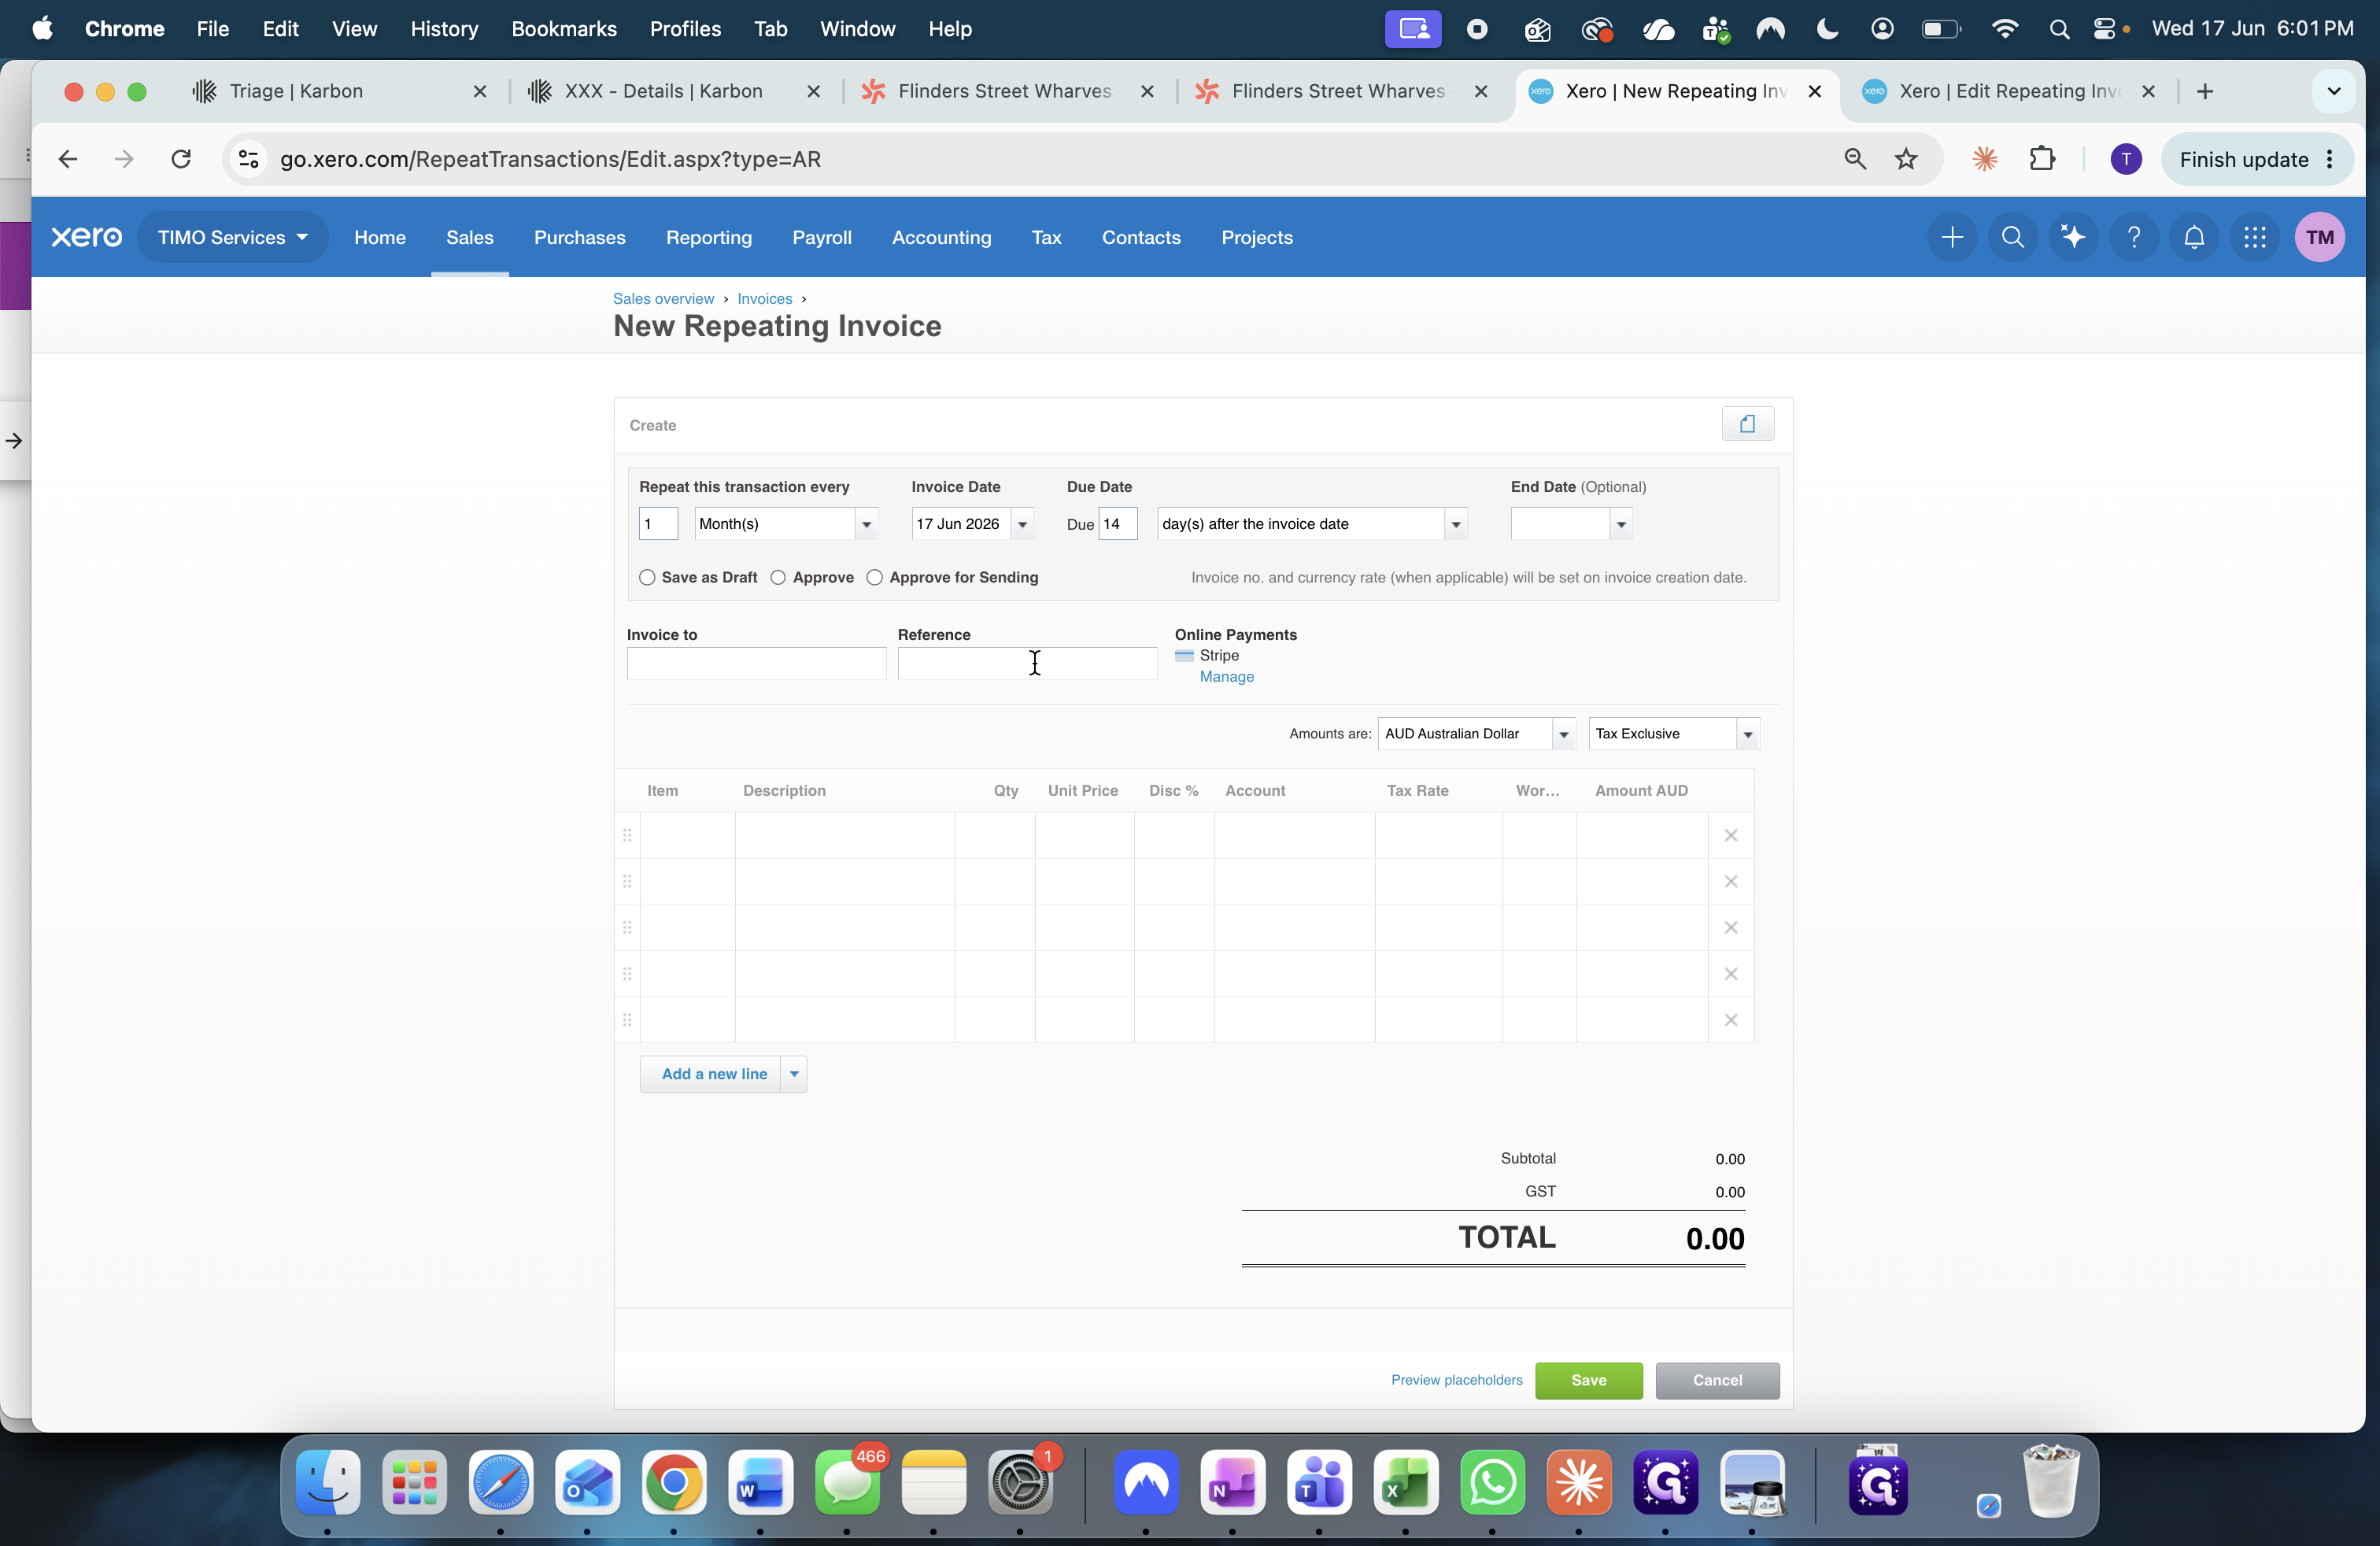Viewport: 2380px width, 1546px height.
Task: Remove the third invoice line row
Action: (1730, 927)
